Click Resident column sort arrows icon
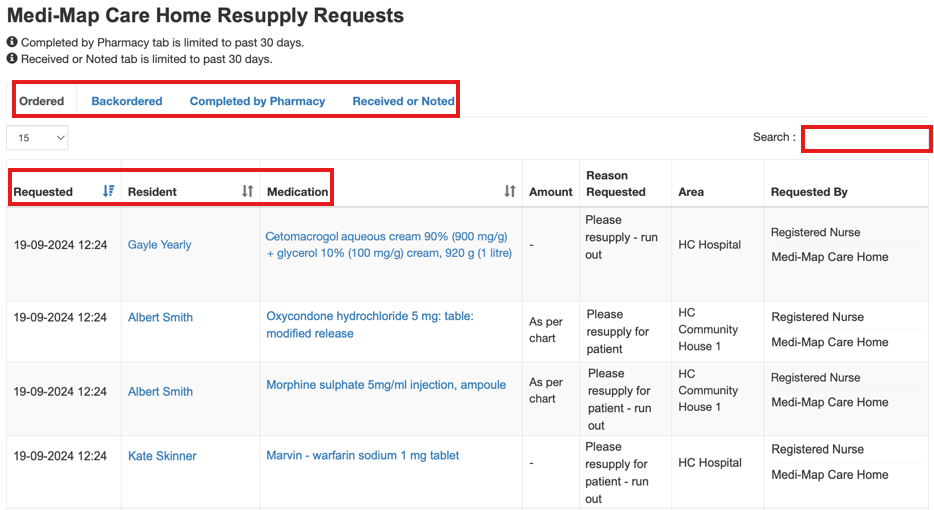 [247, 191]
